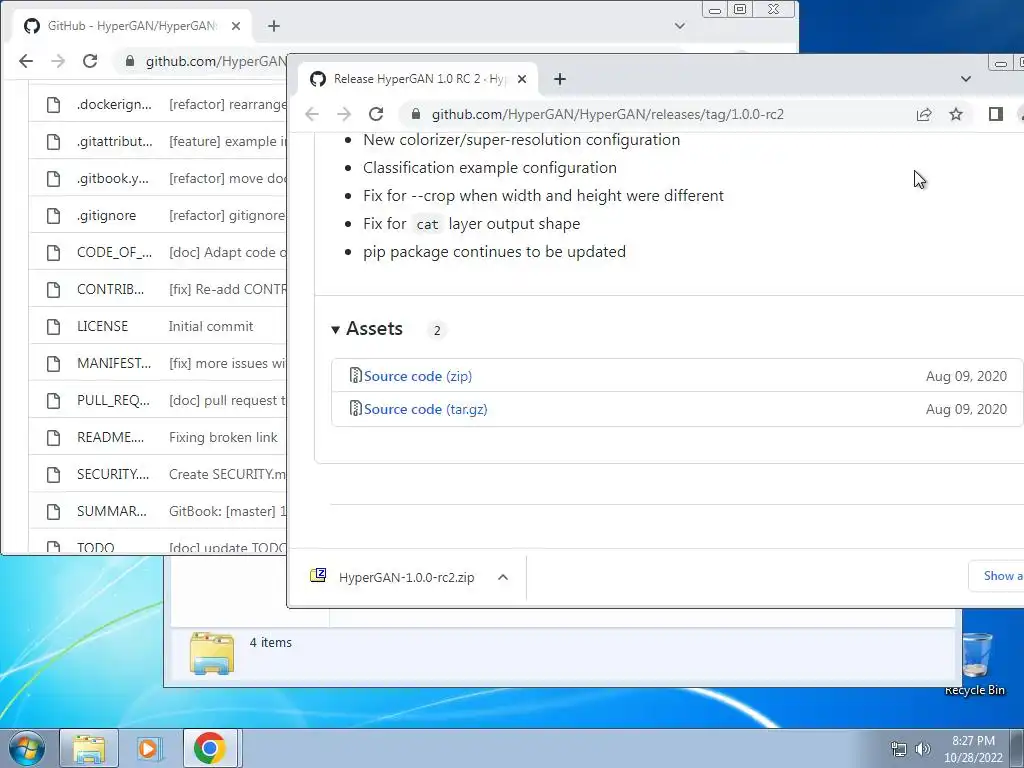
Task: Click file icon next to .gitignore
Action: 54,216
